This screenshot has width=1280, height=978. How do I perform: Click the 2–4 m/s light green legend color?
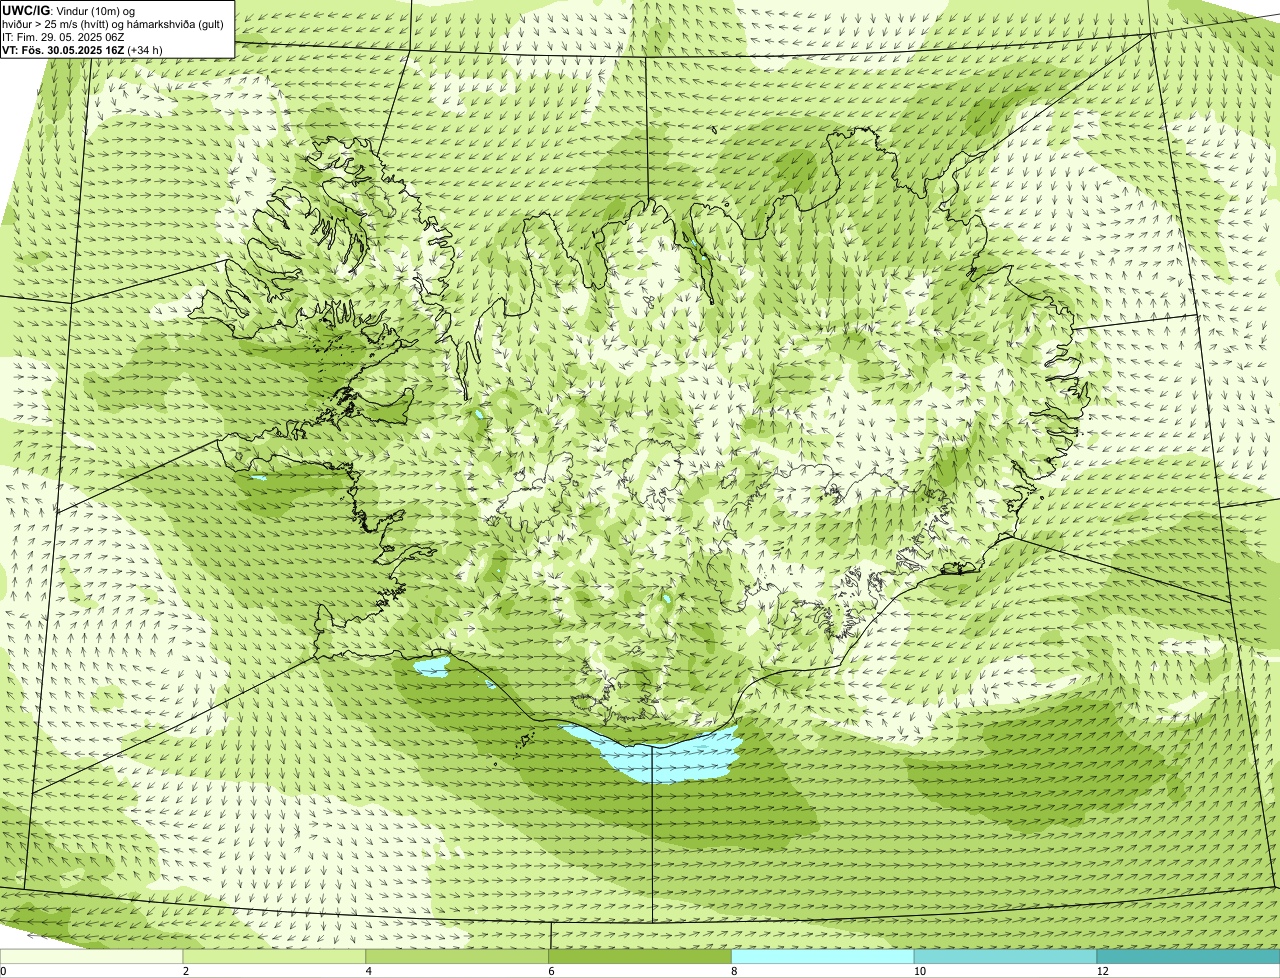pos(275,956)
